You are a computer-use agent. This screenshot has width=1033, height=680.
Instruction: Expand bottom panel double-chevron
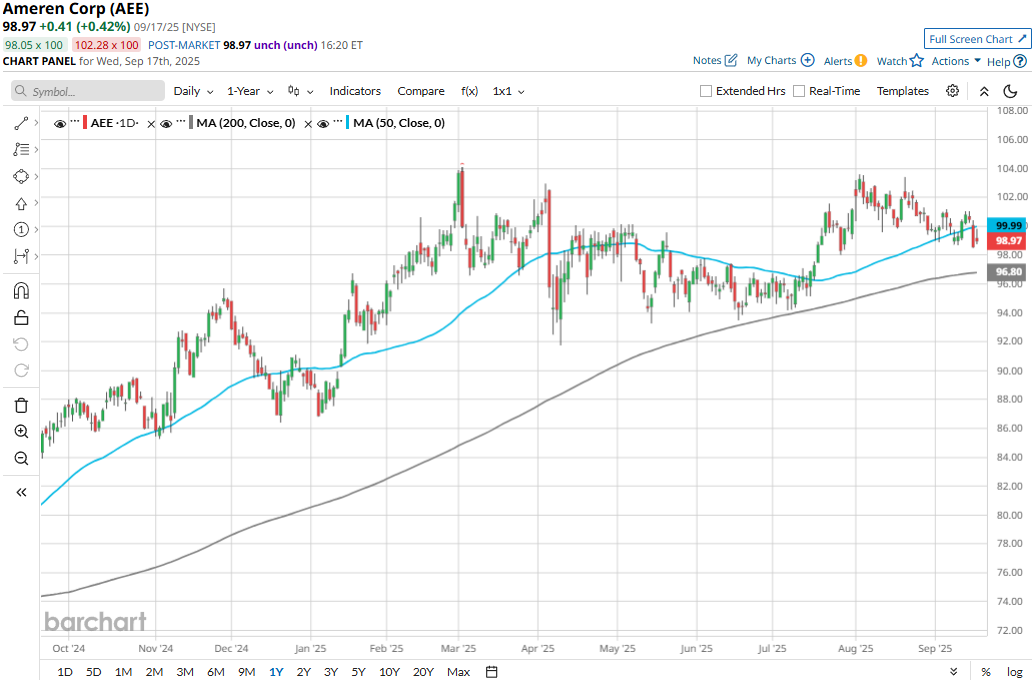pos(953,671)
